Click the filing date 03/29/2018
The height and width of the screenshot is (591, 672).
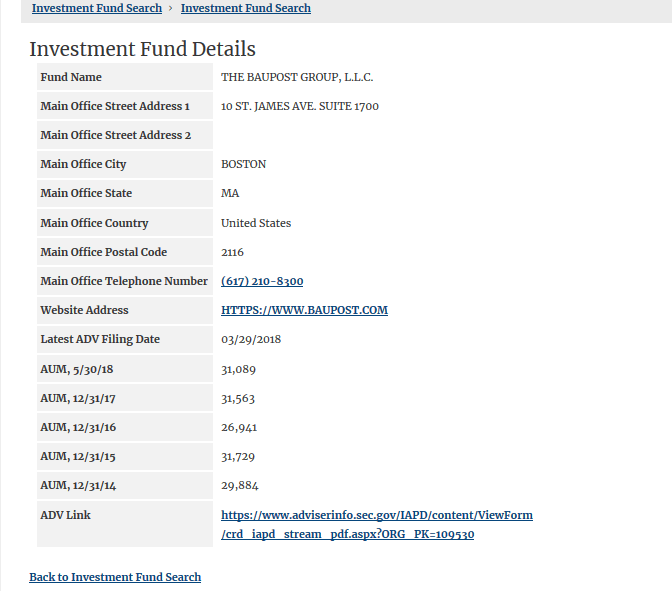click(251, 339)
